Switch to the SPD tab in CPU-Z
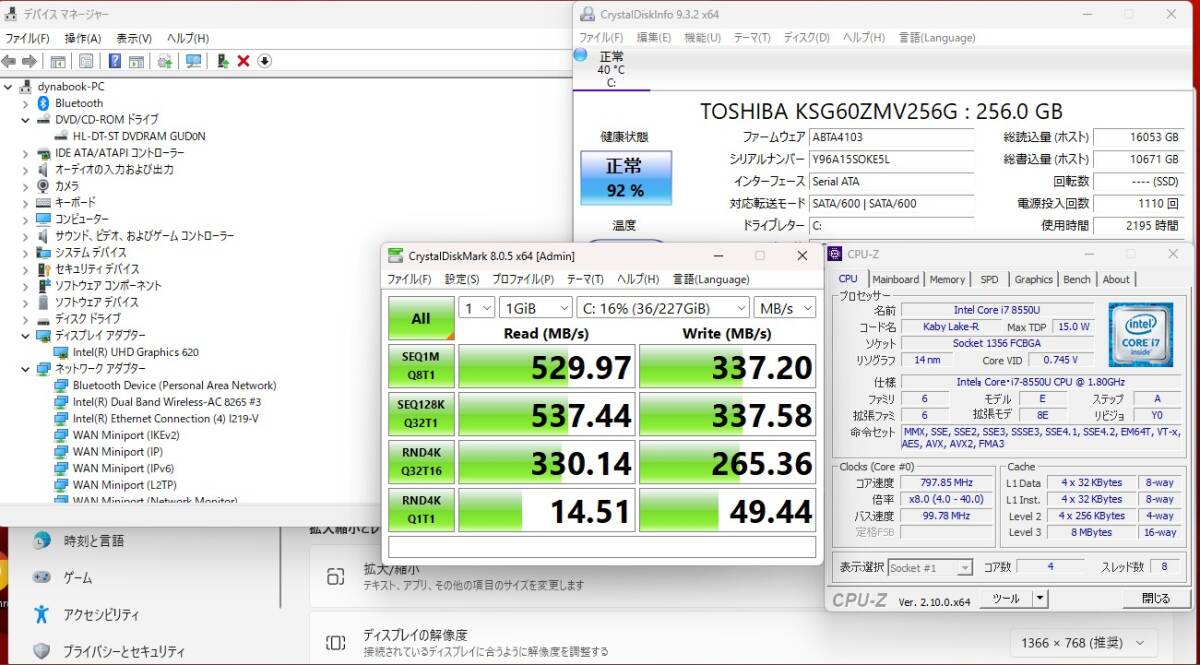The width and height of the screenshot is (1200, 665). [989, 280]
